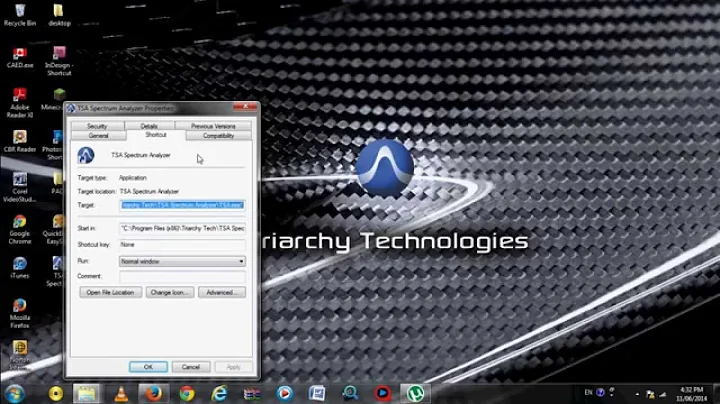The height and width of the screenshot is (404, 720).
Task: Confirm the properties with OK
Action: click(x=148, y=367)
